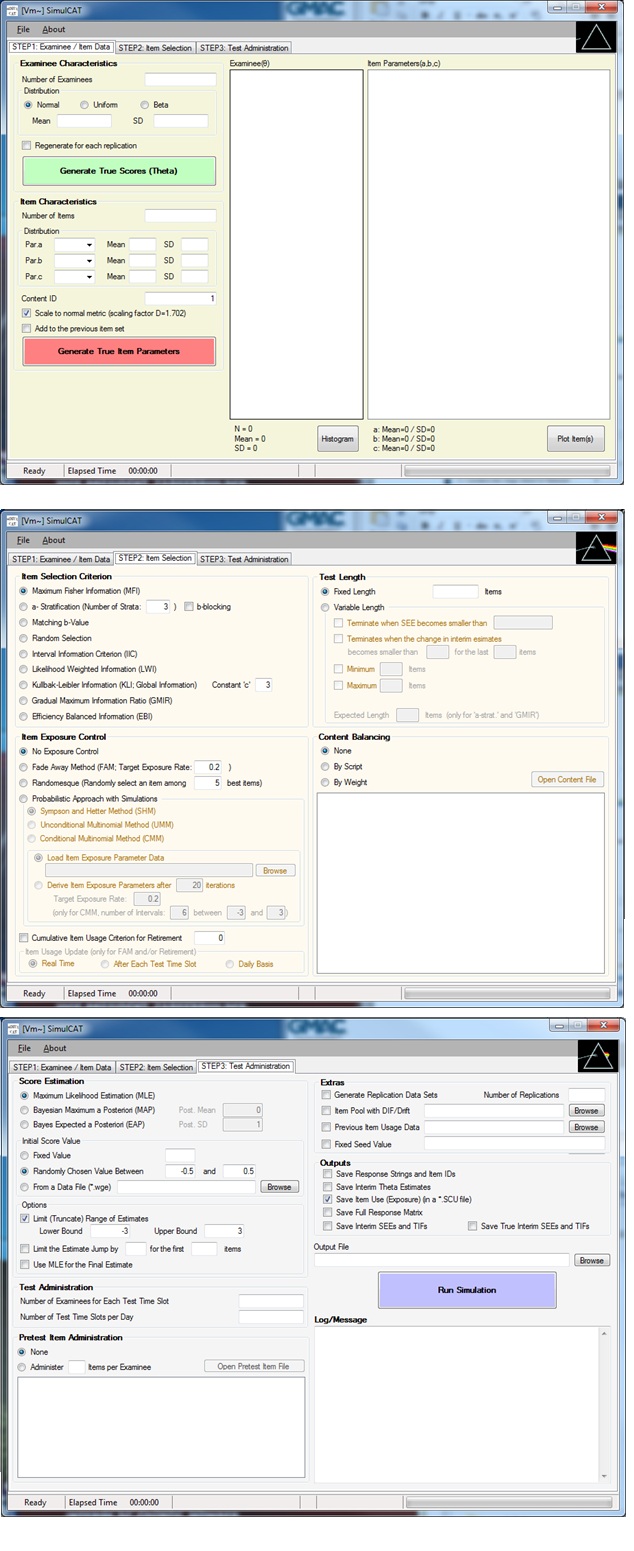Click the Open Content File button

point(567,780)
